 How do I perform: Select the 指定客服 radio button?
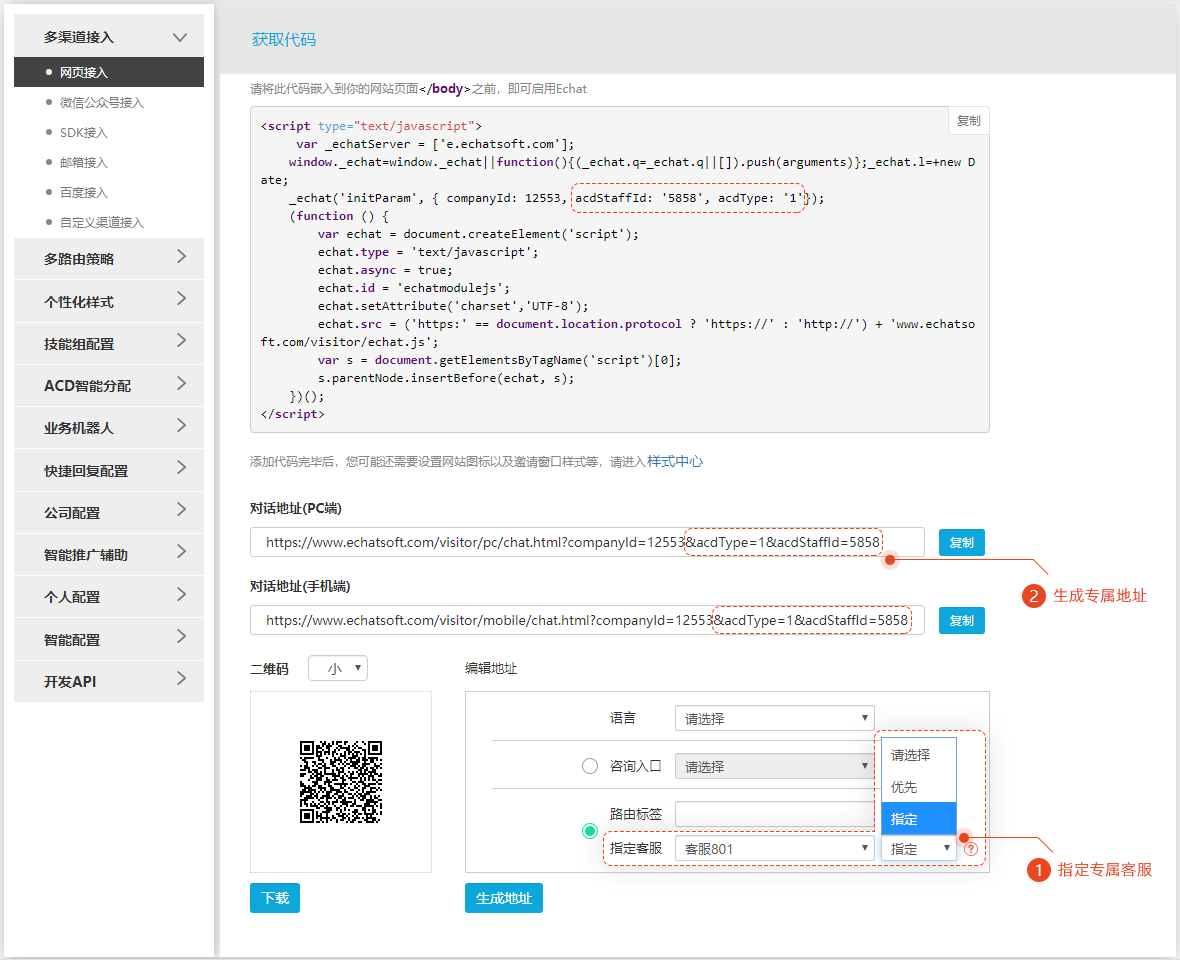pos(590,831)
